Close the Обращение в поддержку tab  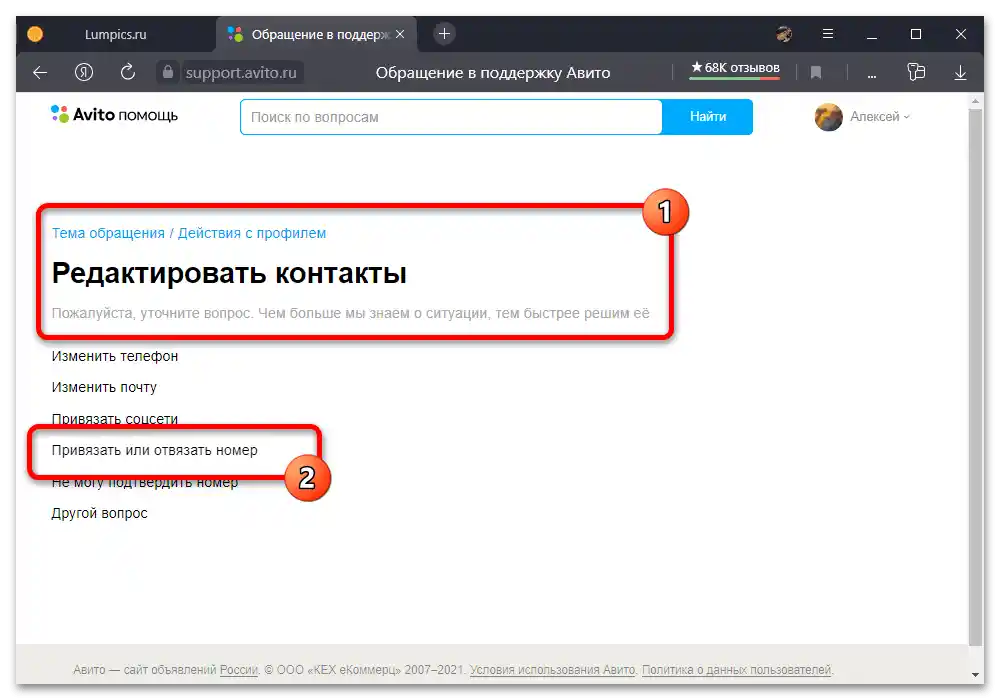pos(400,34)
